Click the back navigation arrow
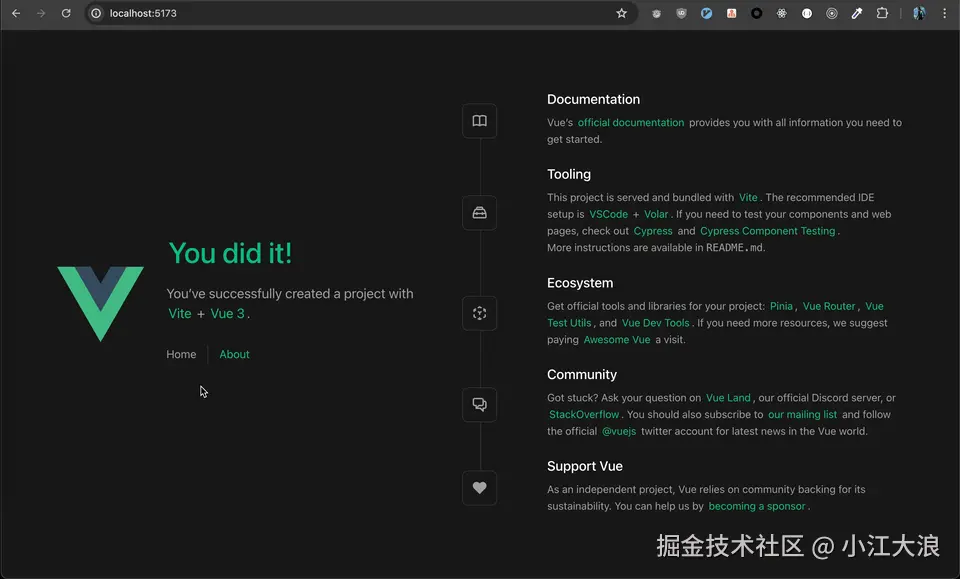Viewport: 960px width, 579px height. [x=14, y=14]
